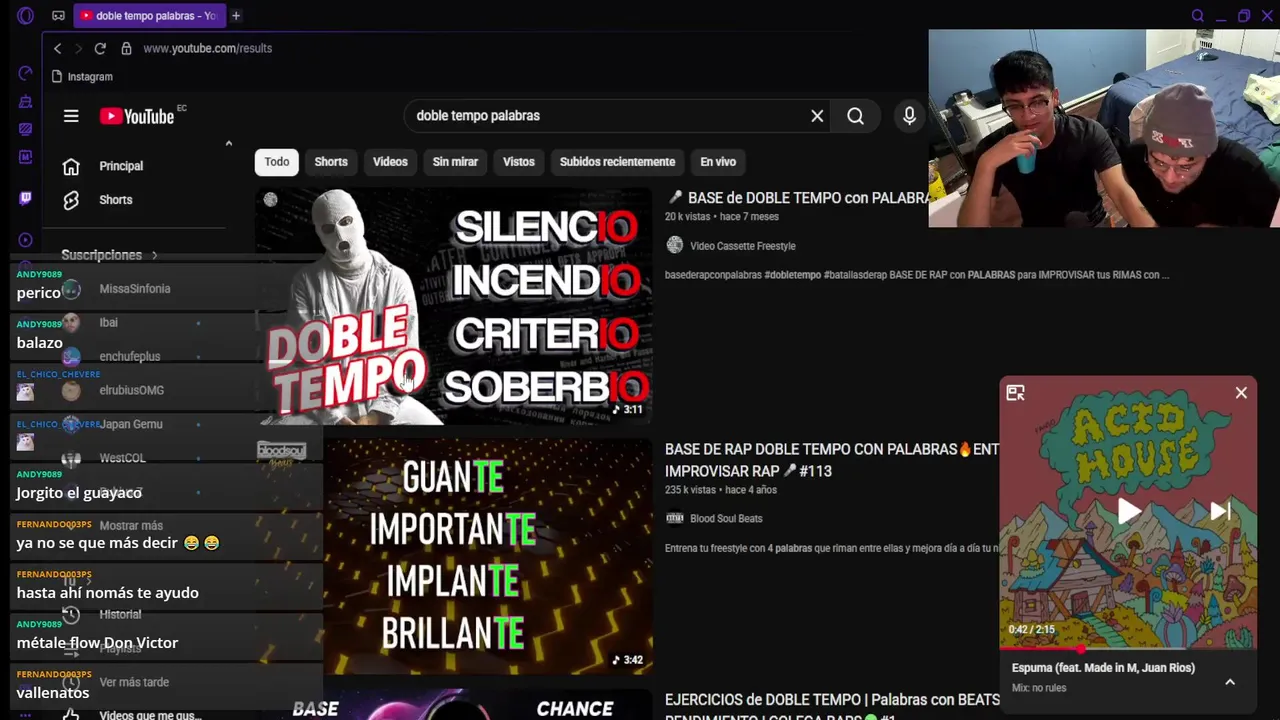Open the Opera search-tabs magnifier icon
The height and width of the screenshot is (720, 1280).
1197,16
